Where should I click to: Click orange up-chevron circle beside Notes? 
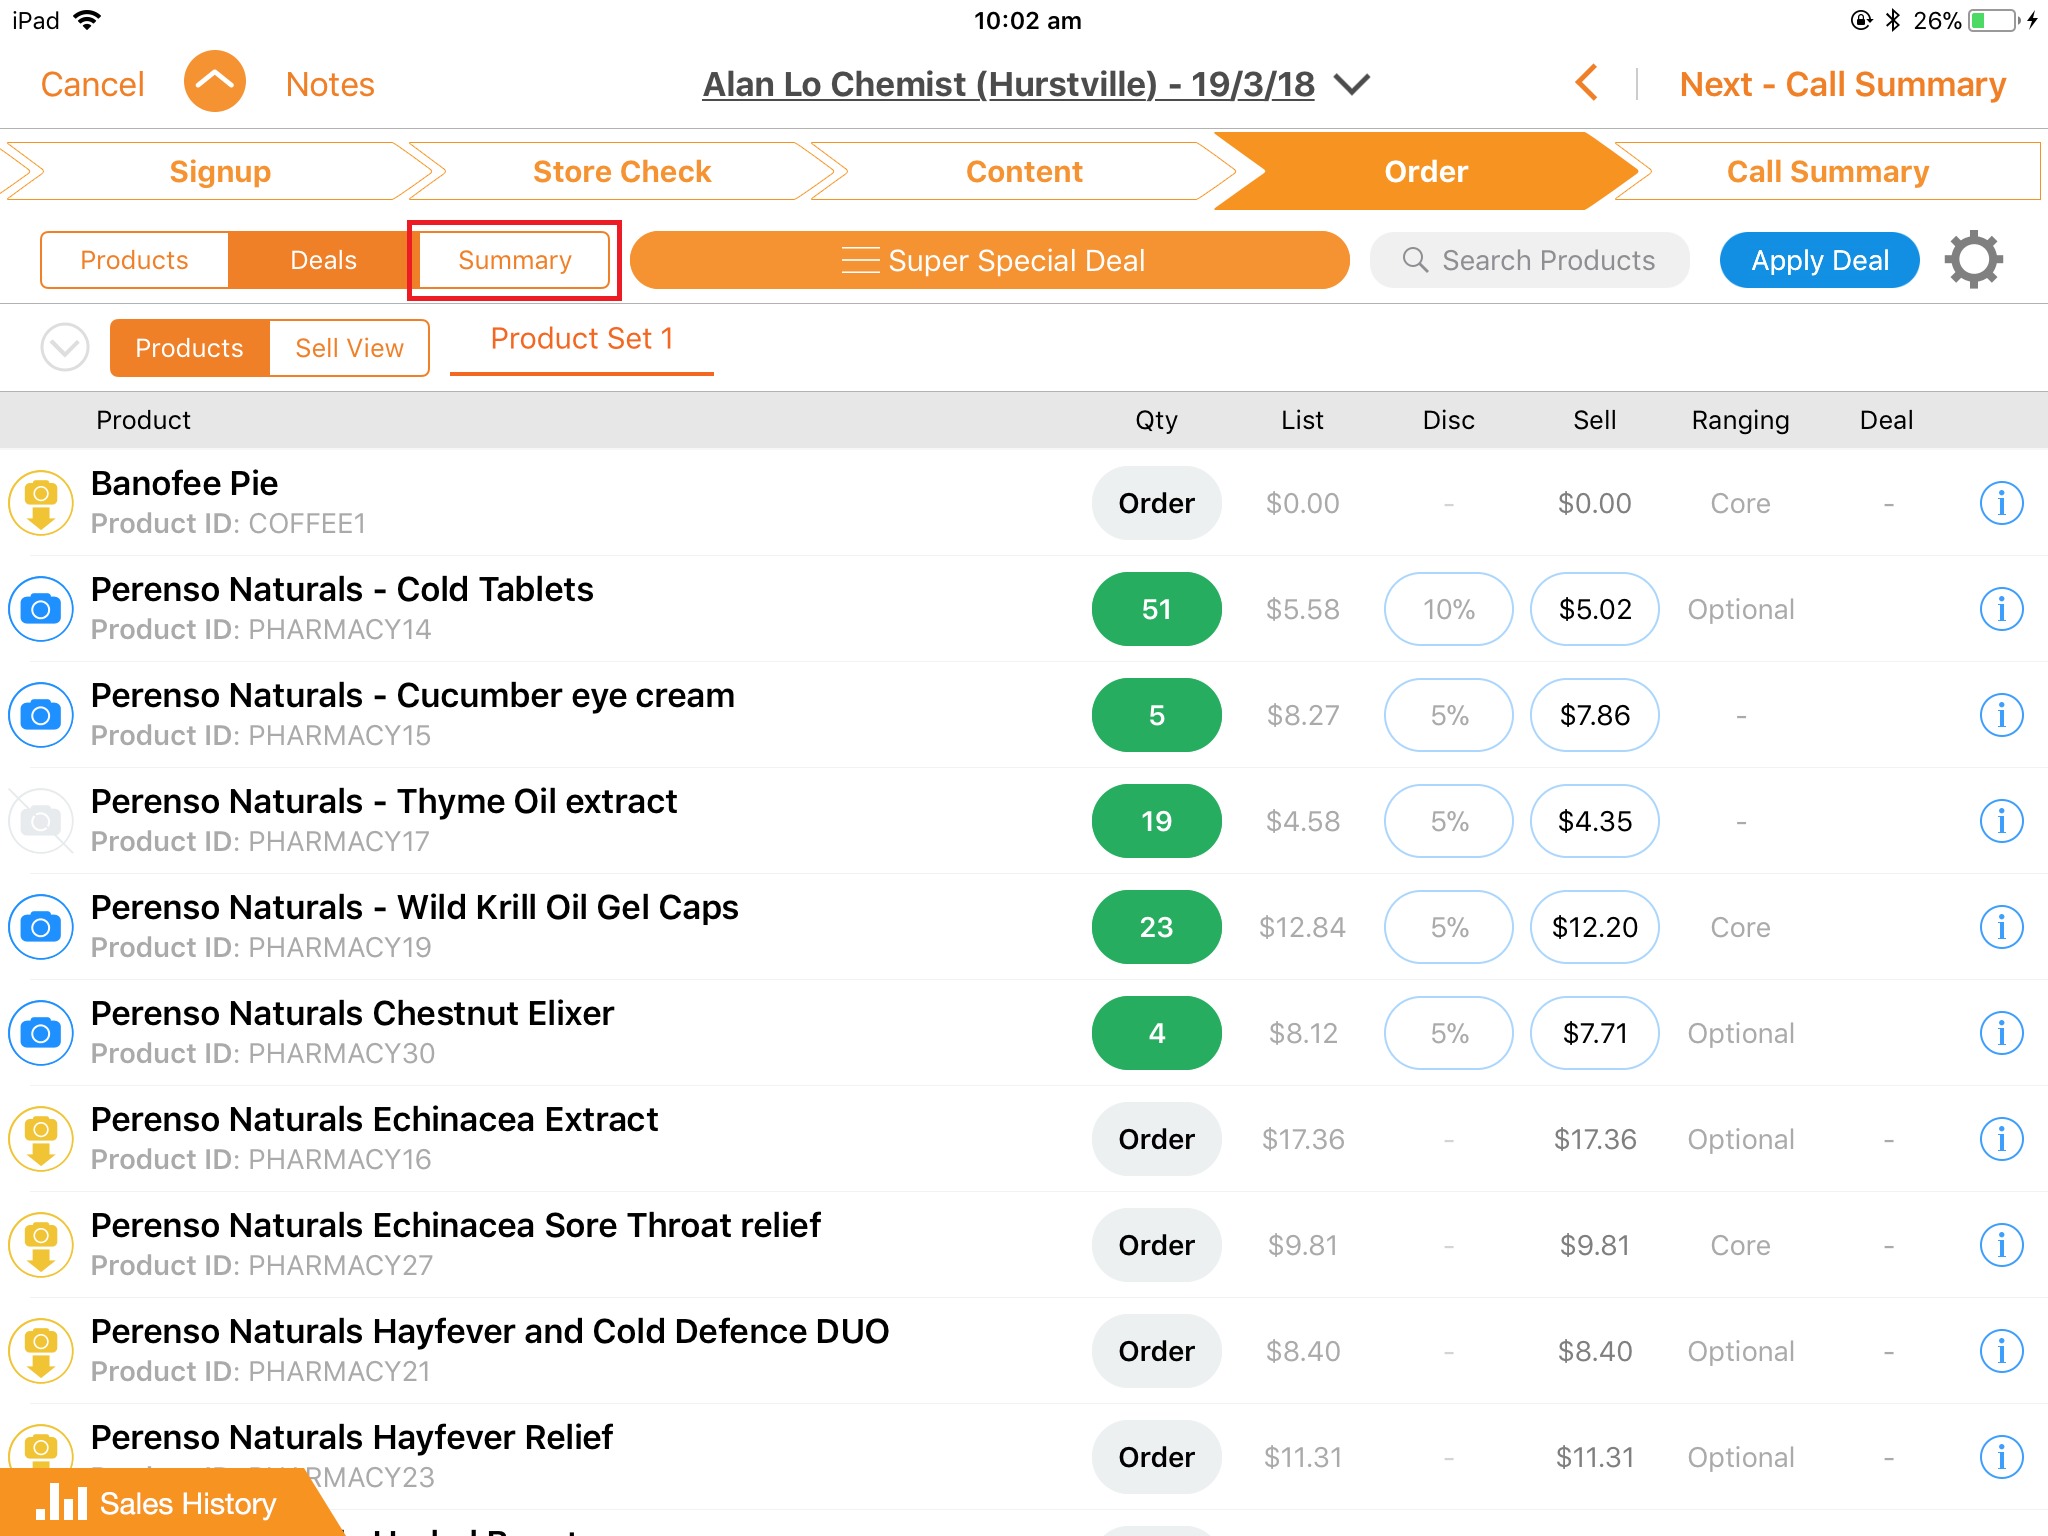click(x=214, y=83)
